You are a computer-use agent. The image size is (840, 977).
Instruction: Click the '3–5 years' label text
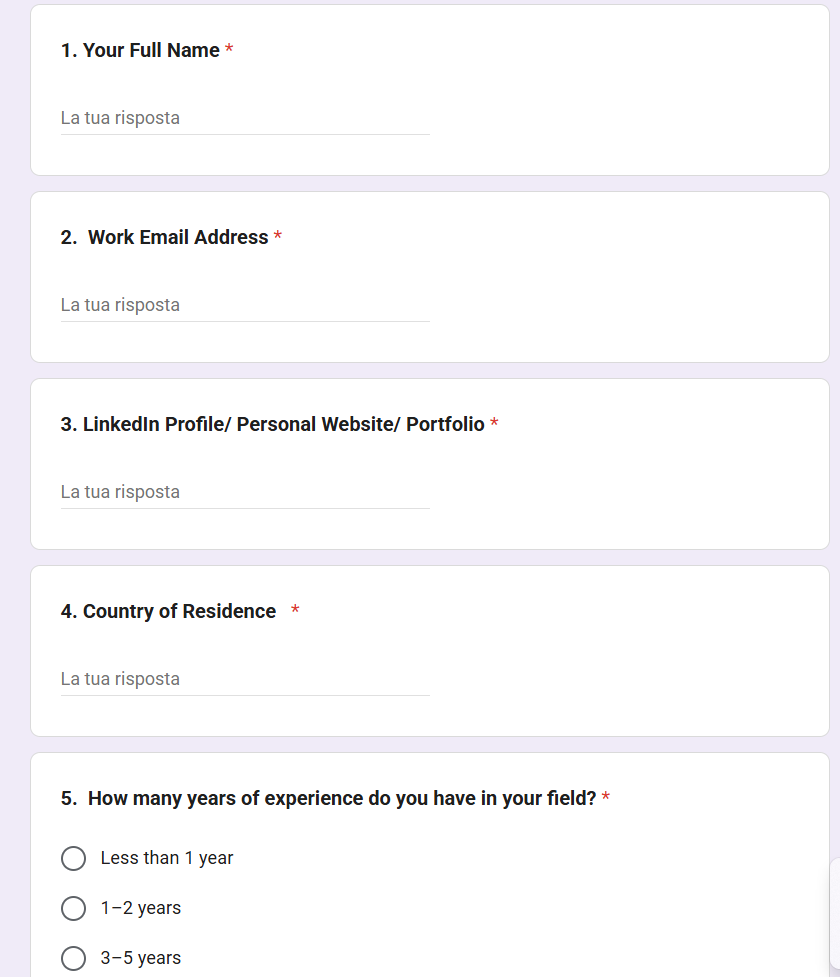point(140,958)
